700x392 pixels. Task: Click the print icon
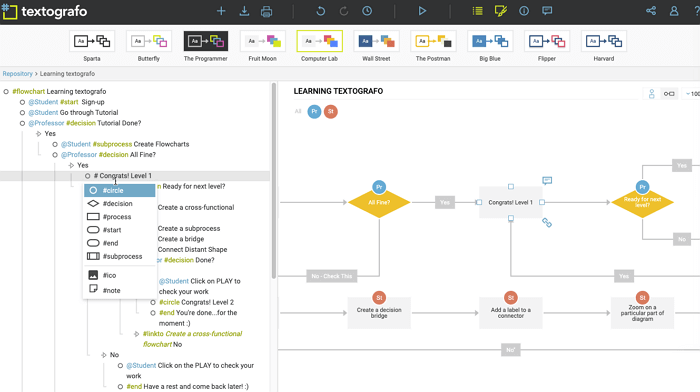click(x=267, y=11)
